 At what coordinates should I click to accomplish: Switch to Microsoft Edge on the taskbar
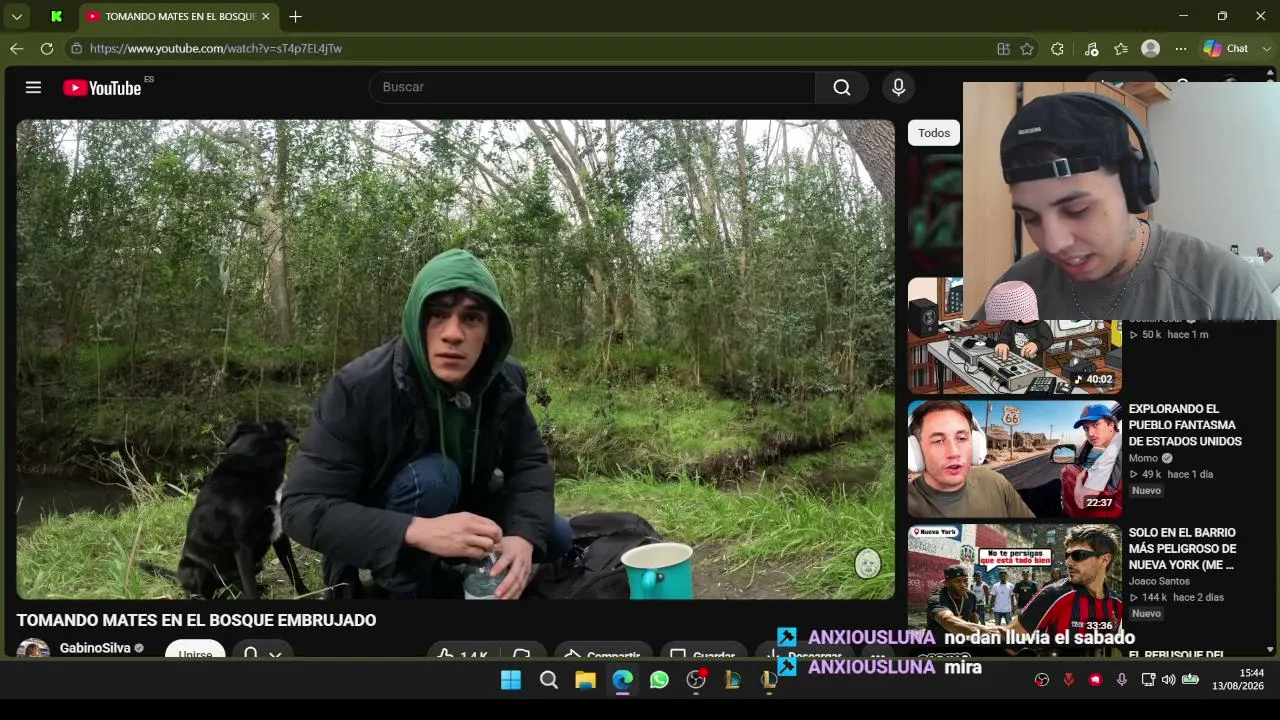[622, 680]
